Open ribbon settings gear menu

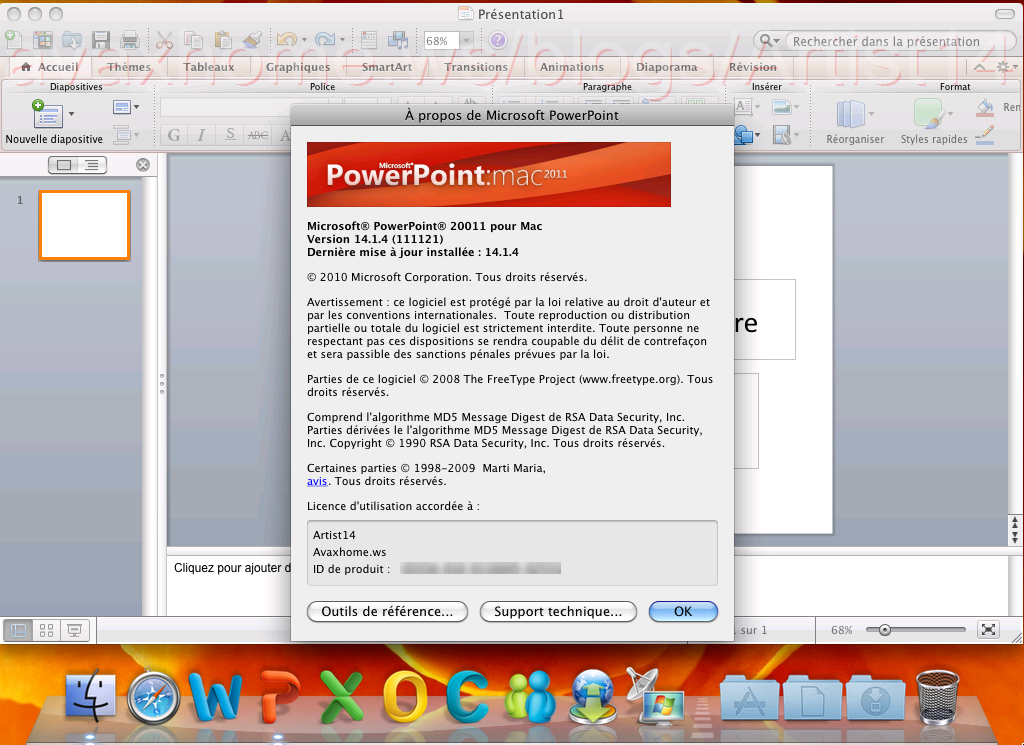point(1006,67)
